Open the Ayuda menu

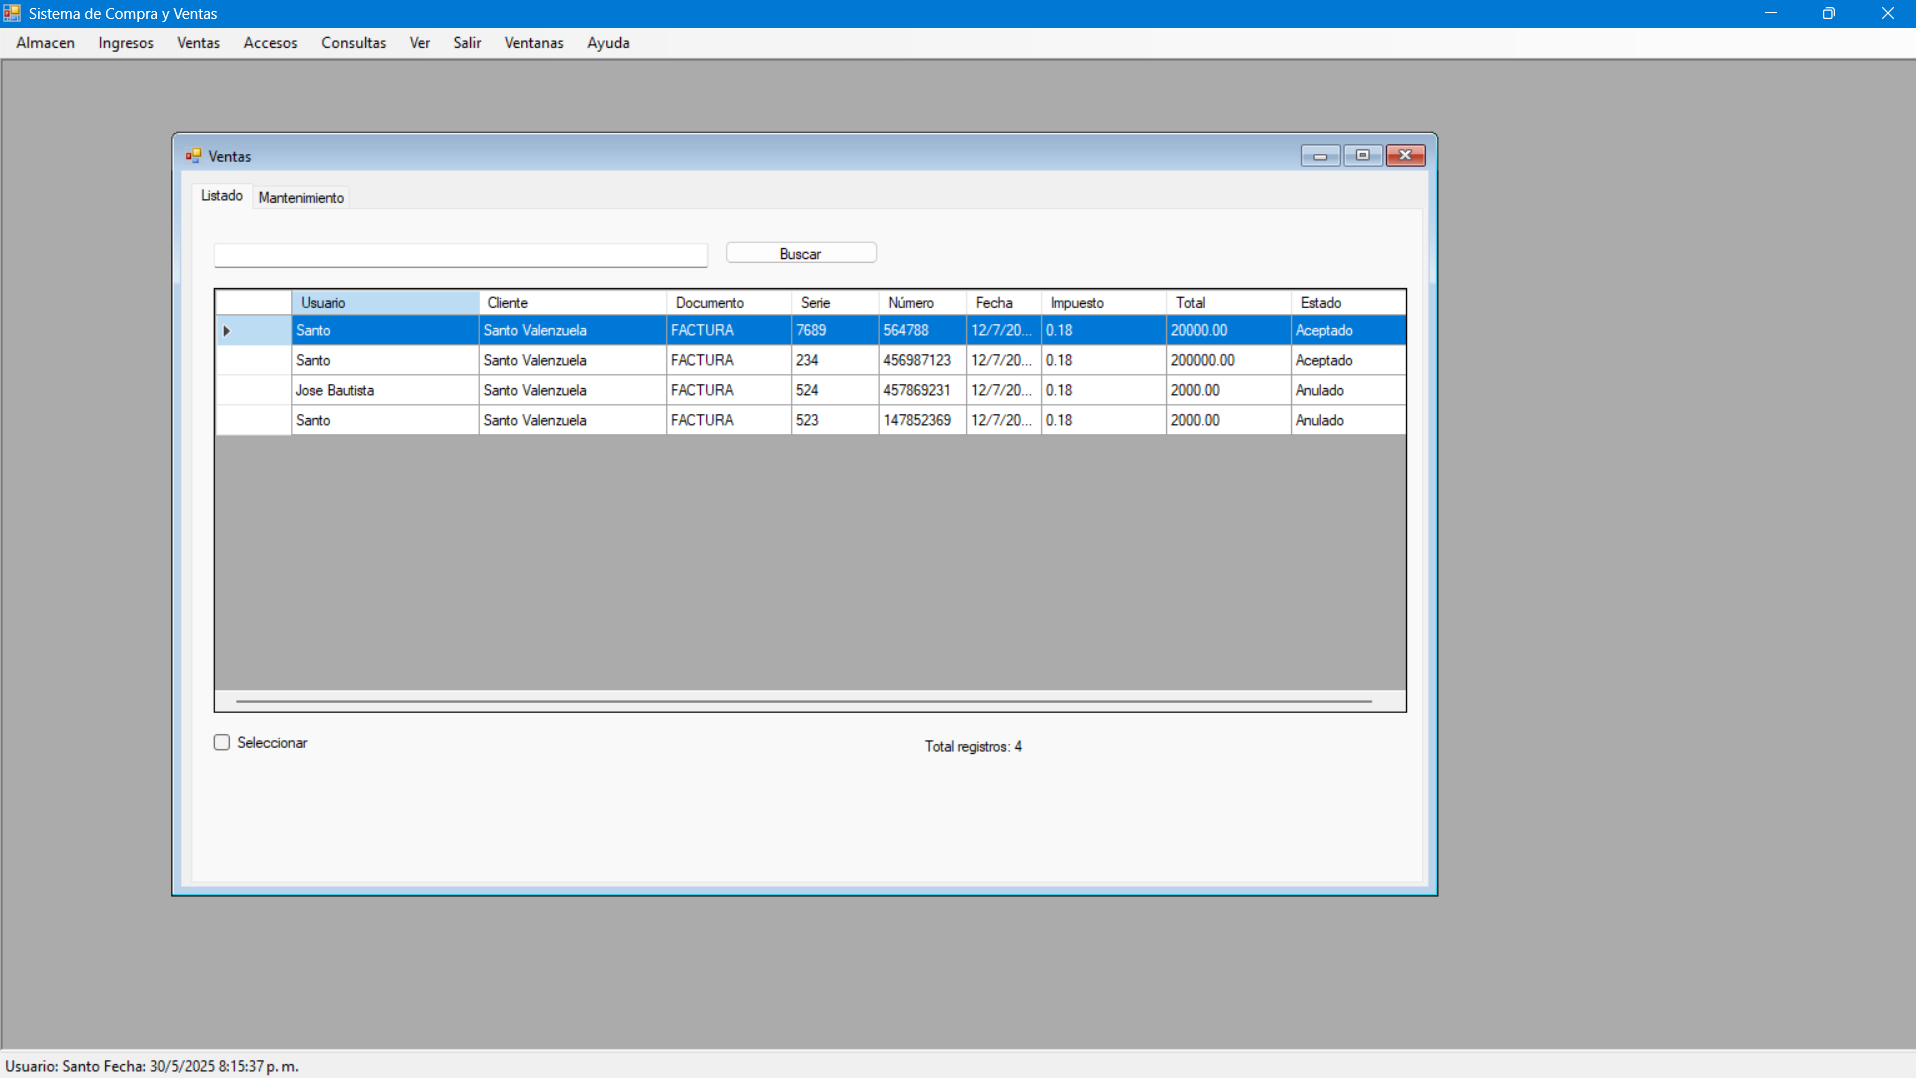click(608, 43)
